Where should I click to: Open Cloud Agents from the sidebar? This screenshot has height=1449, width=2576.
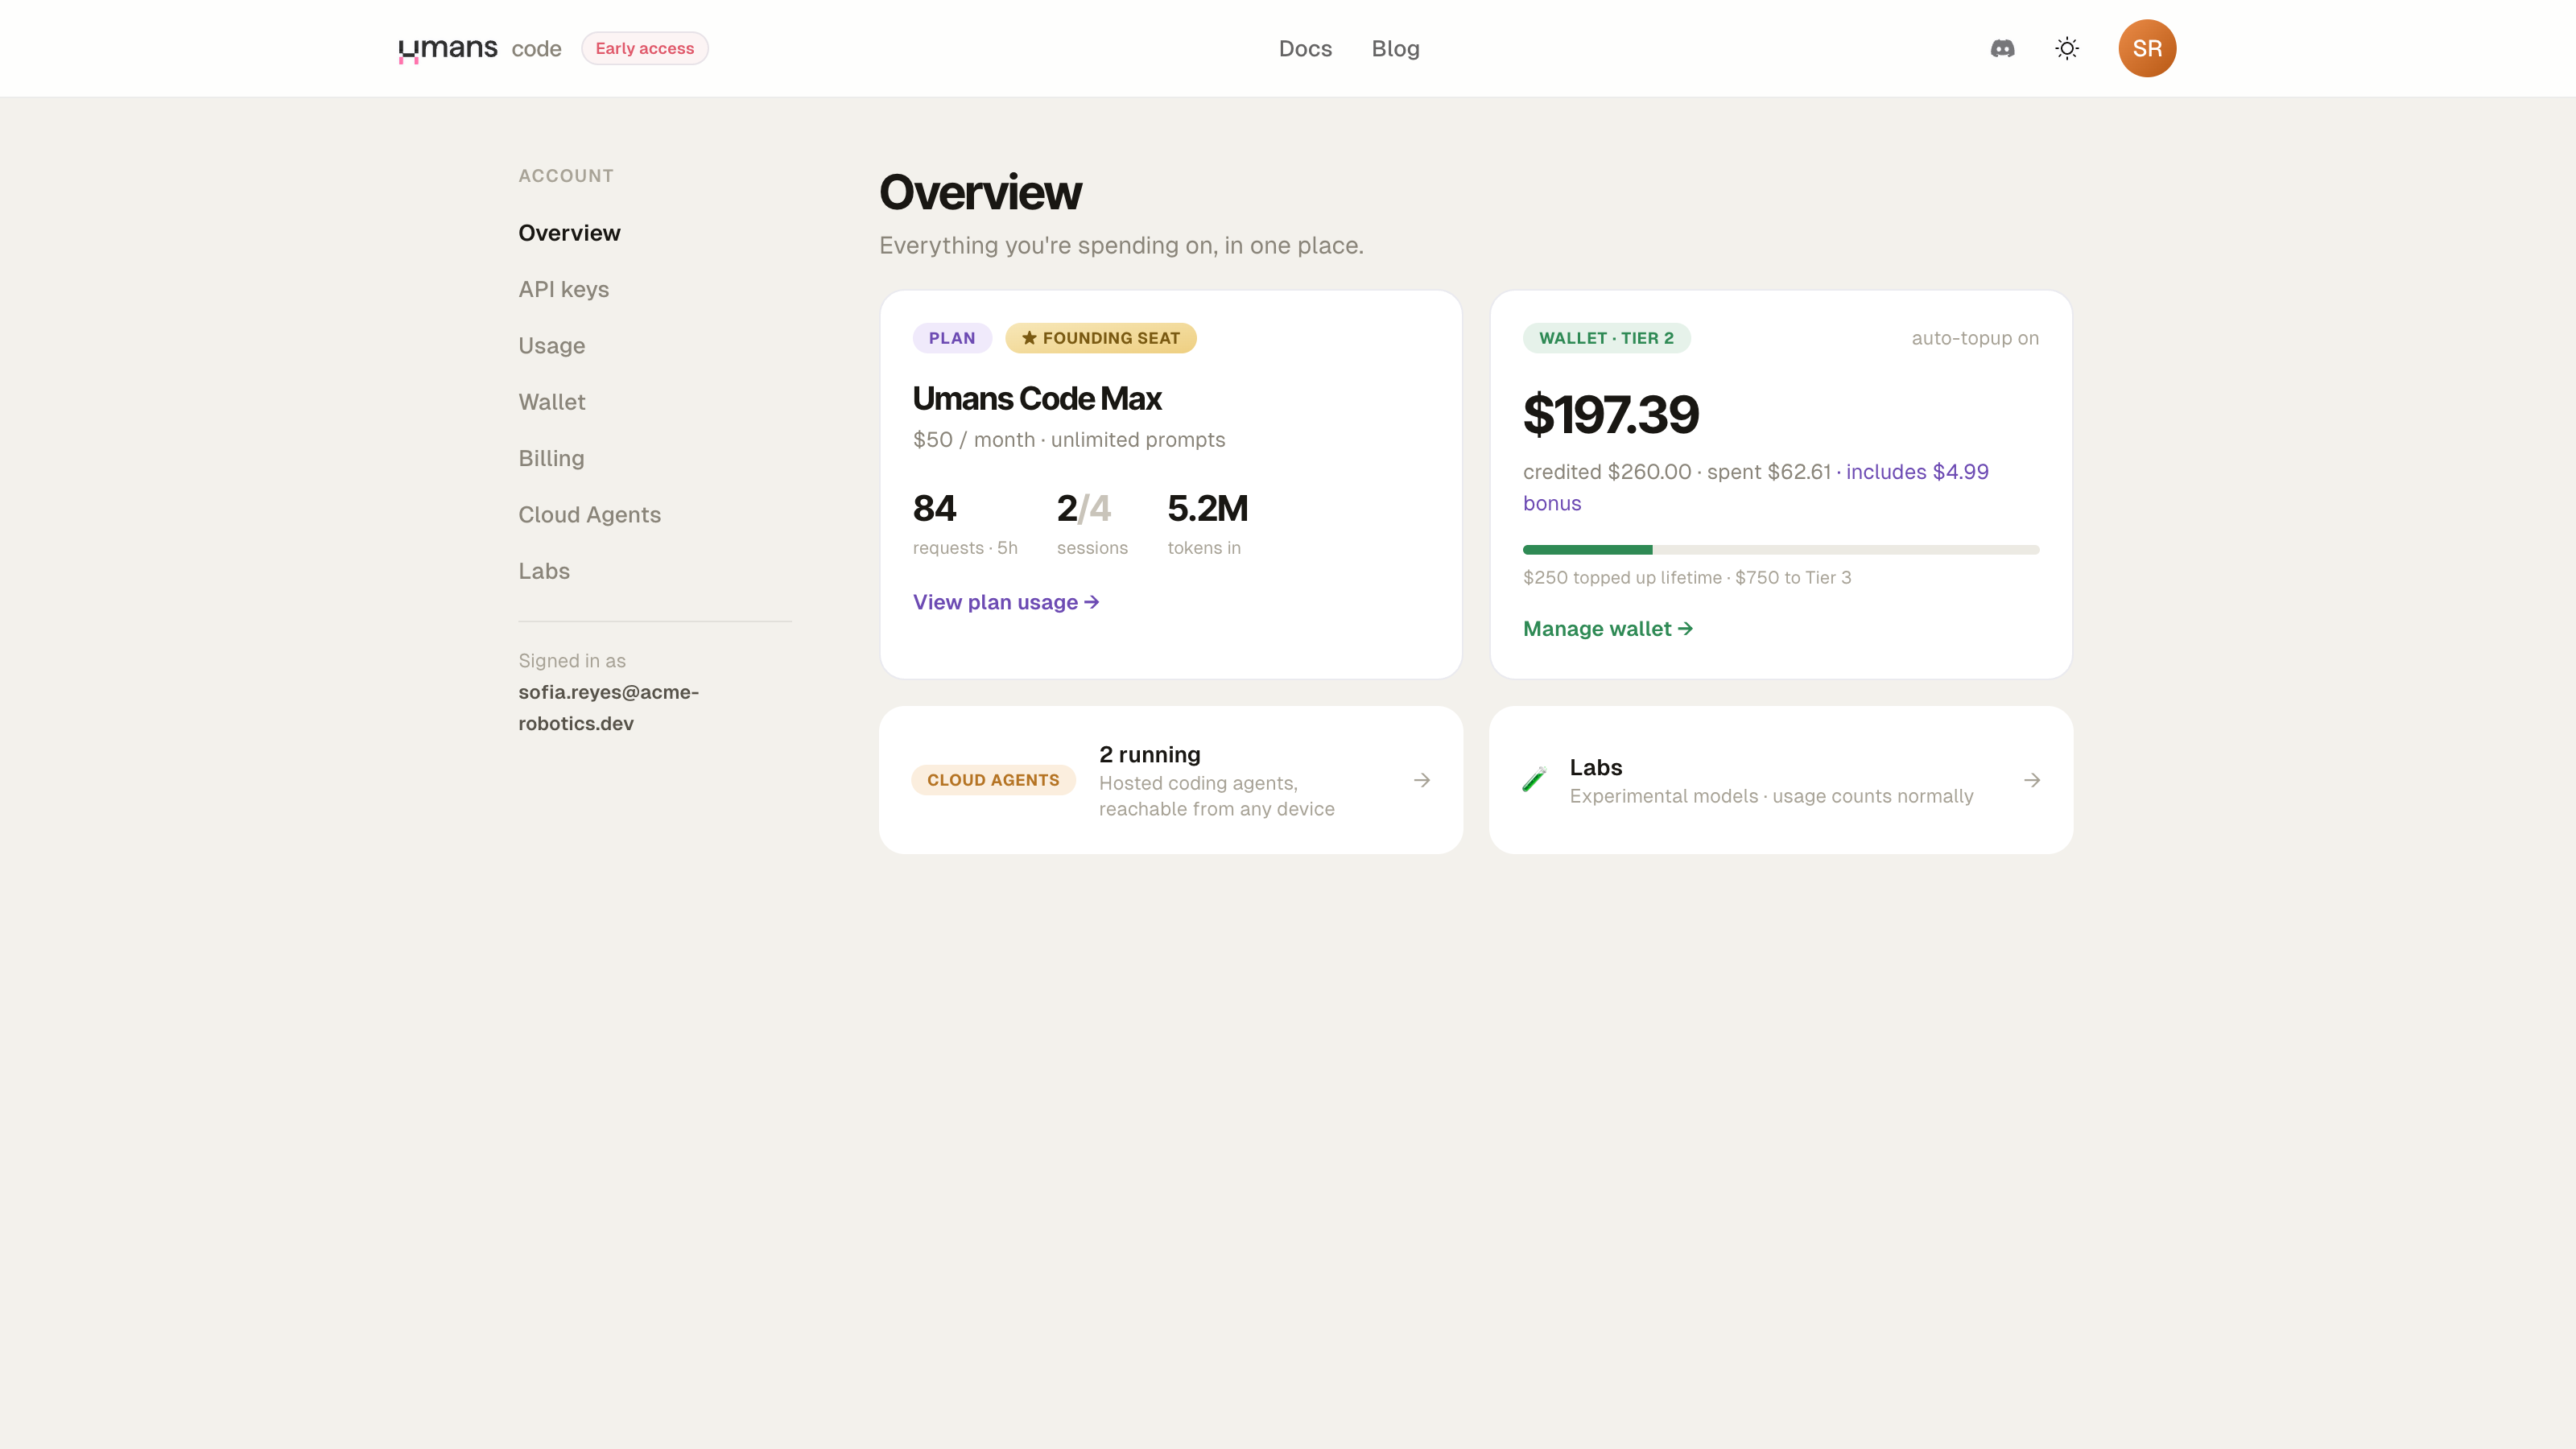(x=589, y=514)
